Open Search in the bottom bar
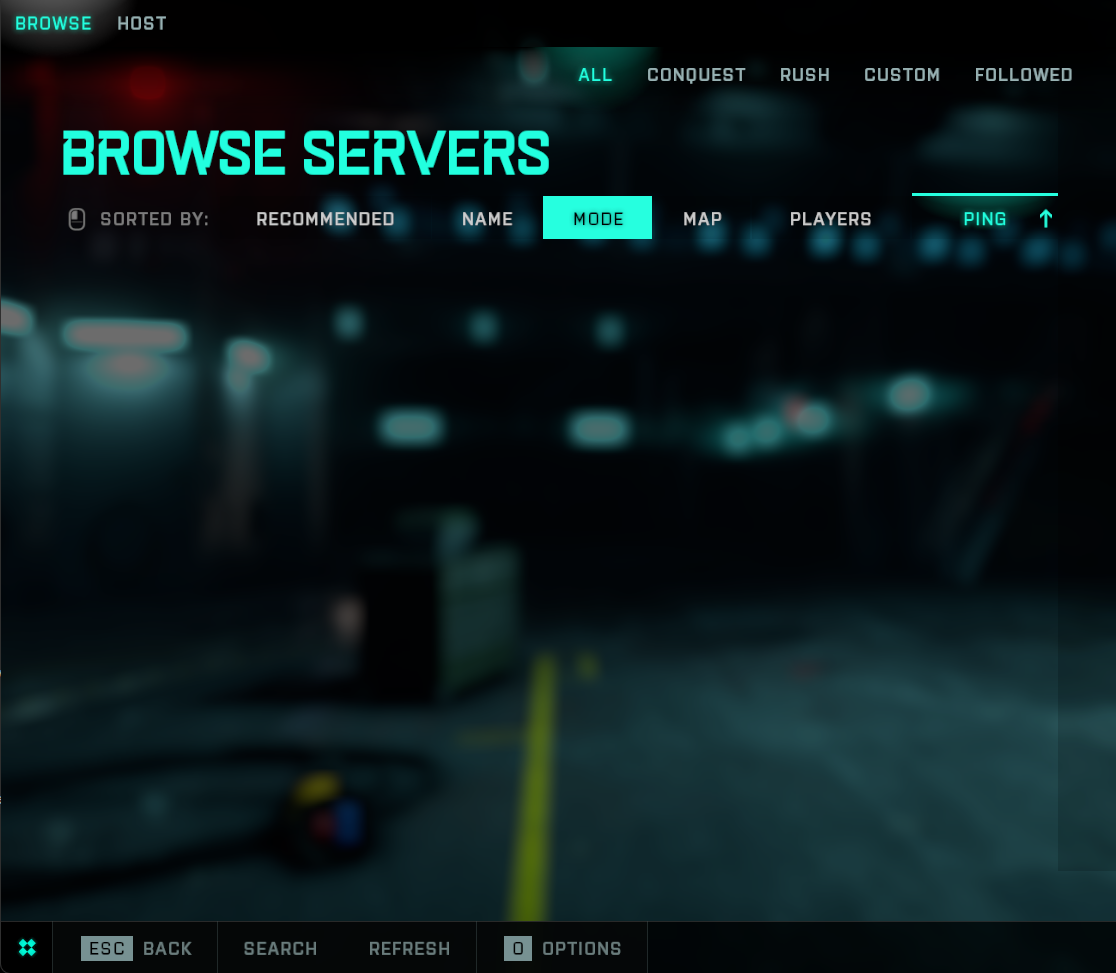This screenshot has height=973, width=1116. pyautogui.click(x=280, y=948)
